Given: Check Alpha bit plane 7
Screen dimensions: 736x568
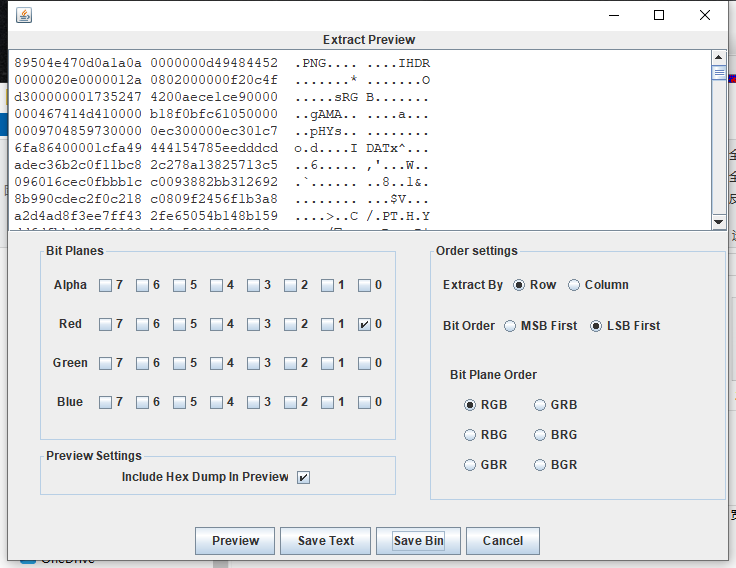Looking at the screenshot, I should click(x=106, y=285).
